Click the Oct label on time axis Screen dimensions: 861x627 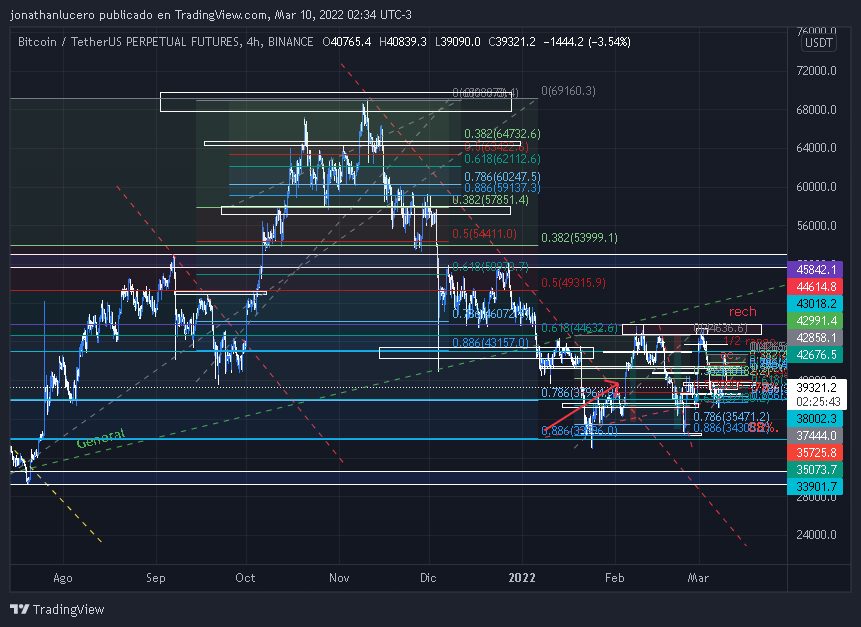(x=245, y=578)
